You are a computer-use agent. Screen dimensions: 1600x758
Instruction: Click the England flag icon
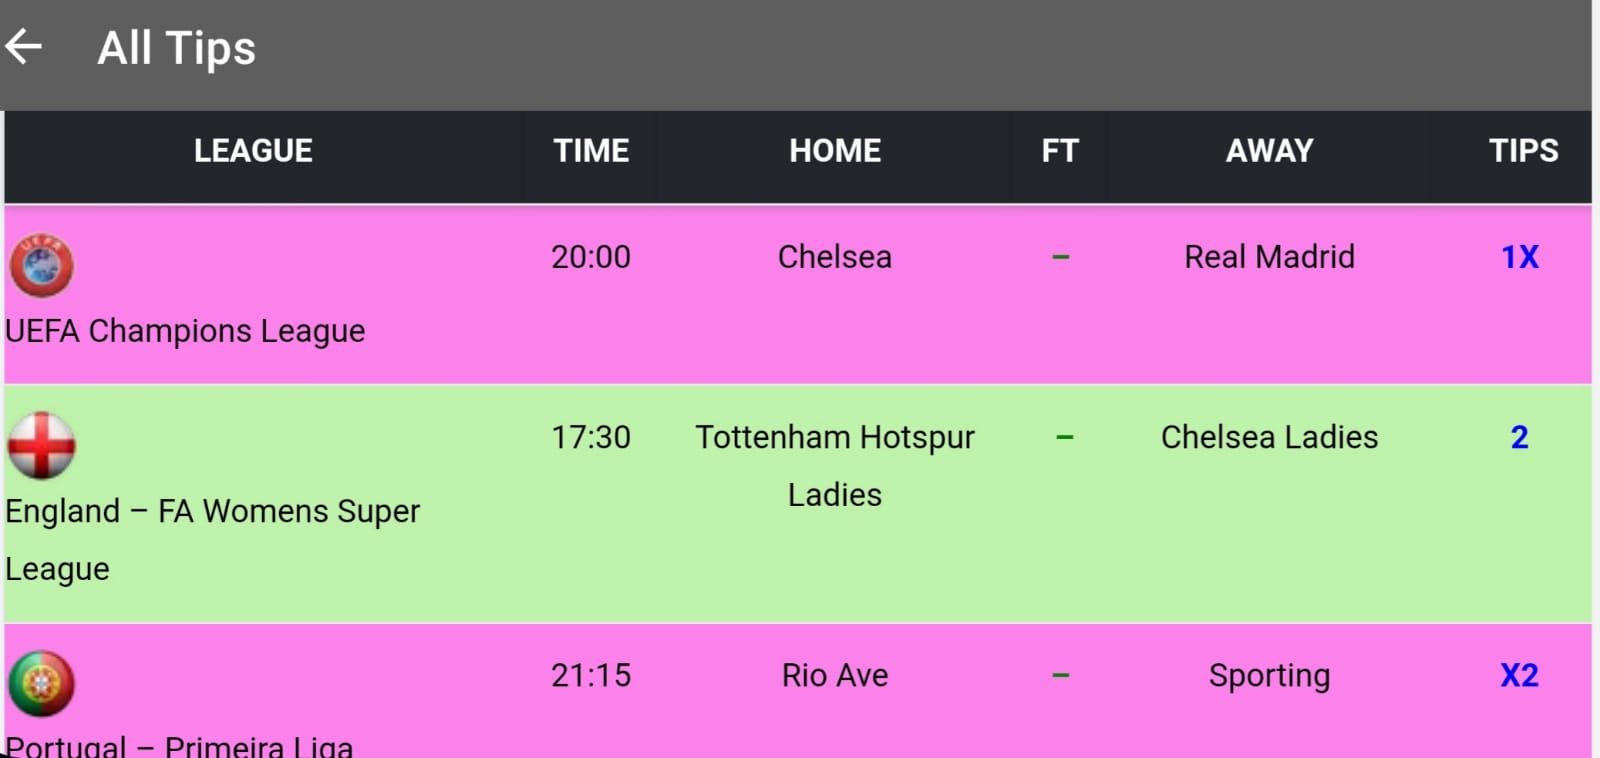pos(41,445)
